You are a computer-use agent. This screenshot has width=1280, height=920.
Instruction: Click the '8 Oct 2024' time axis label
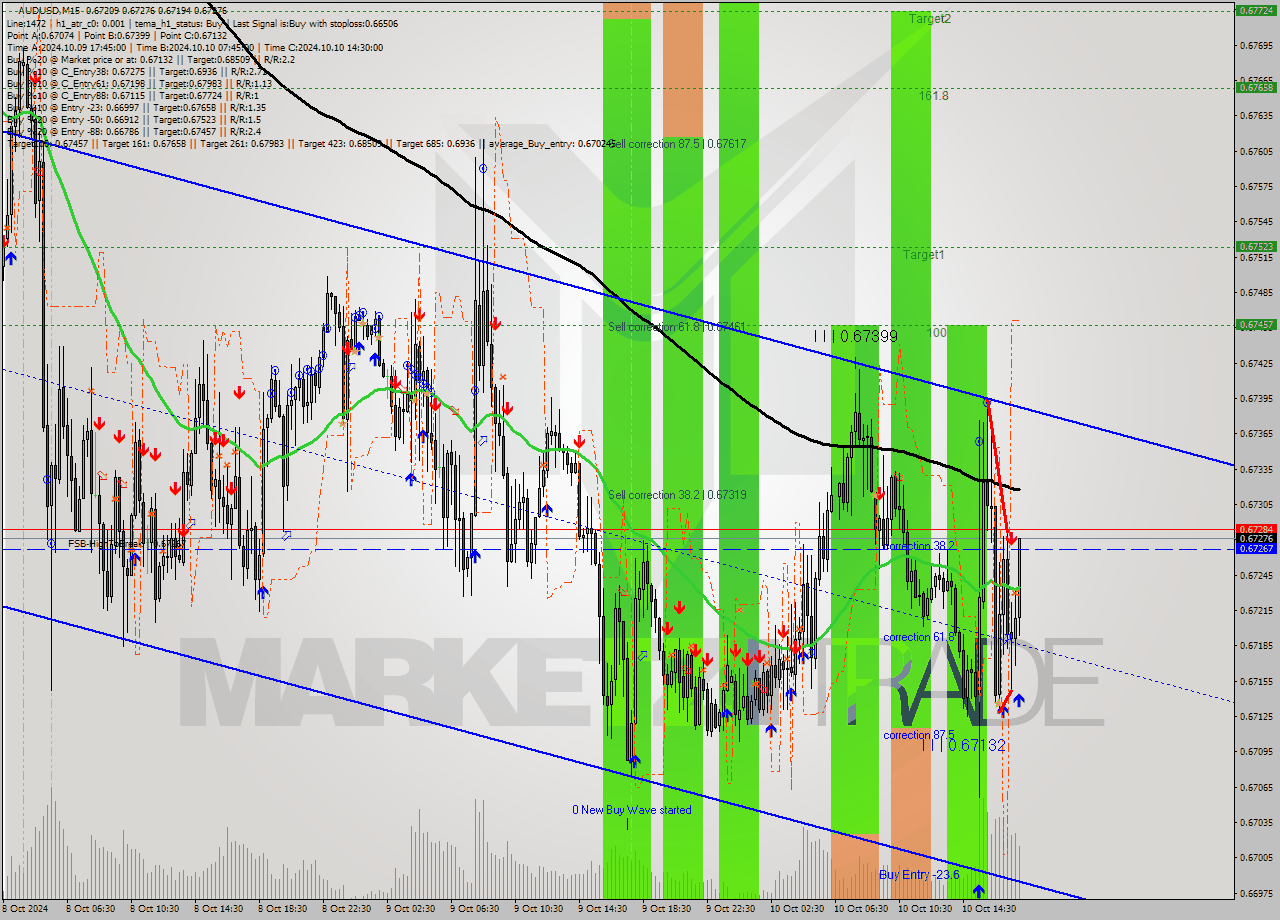pos(27,909)
